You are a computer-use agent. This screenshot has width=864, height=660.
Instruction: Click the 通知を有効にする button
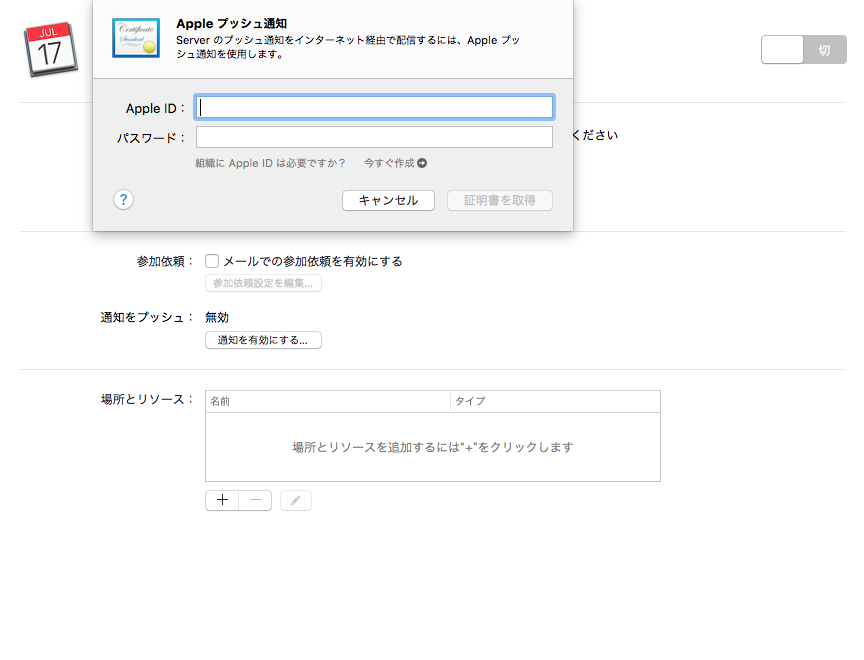click(263, 340)
